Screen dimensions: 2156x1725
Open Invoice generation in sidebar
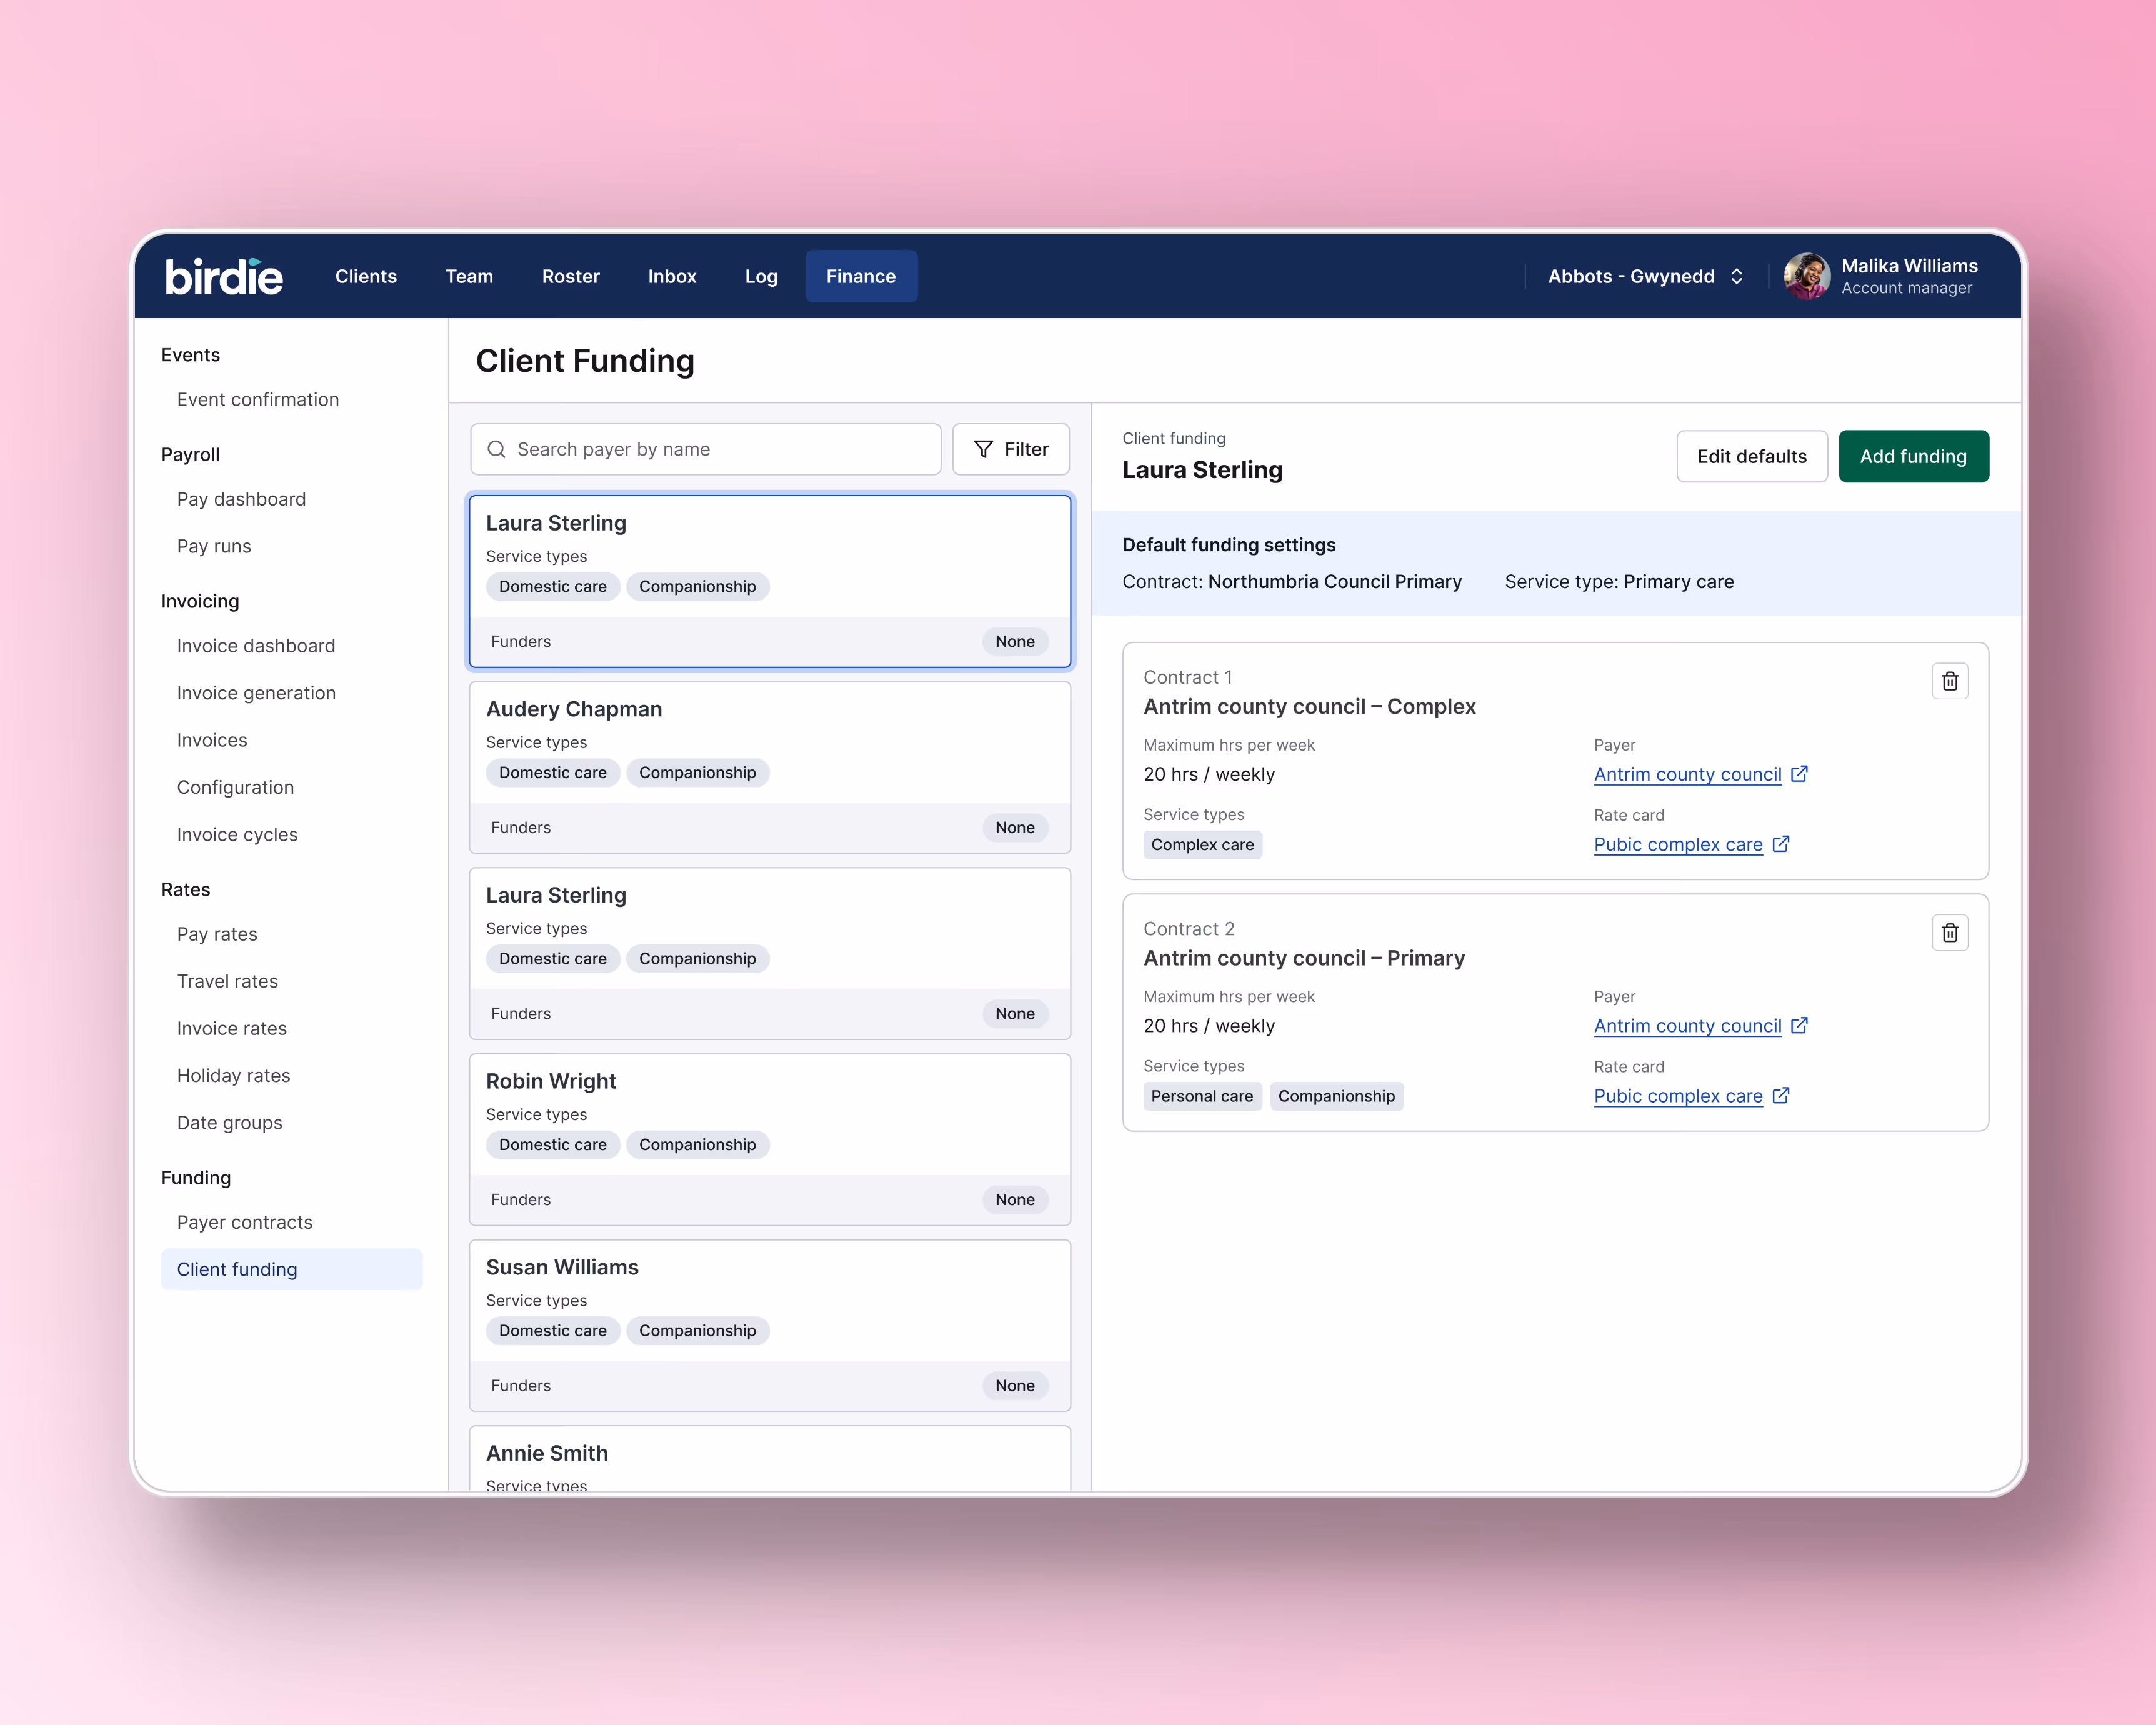pos(256,693)
